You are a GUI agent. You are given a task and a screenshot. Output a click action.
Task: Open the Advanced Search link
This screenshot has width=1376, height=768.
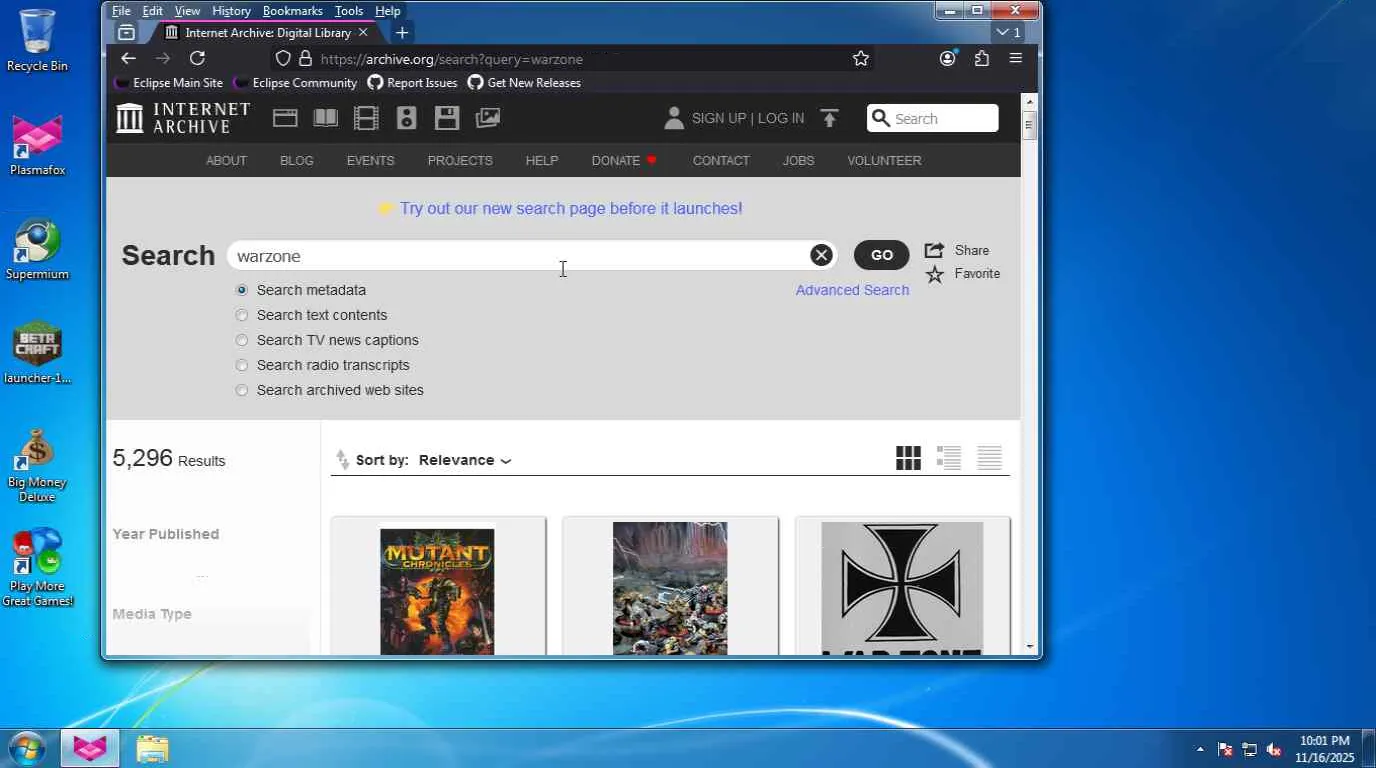point(852,290)
